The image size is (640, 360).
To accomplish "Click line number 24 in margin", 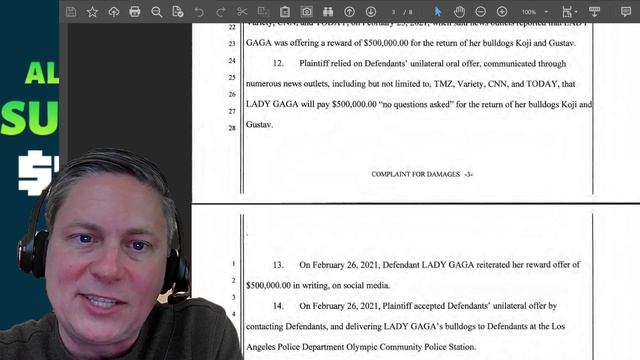I will pos(232,60).
